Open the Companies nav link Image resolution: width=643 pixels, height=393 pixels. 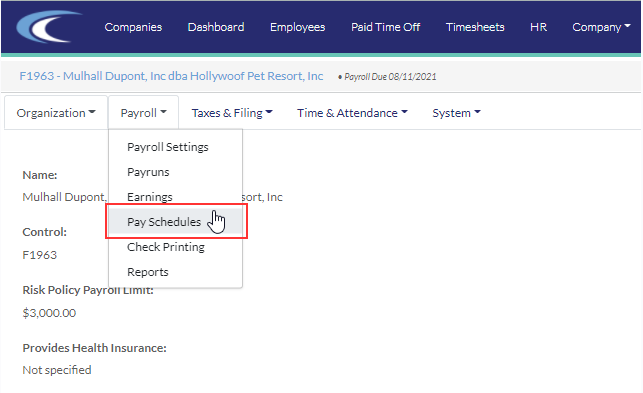coord(133,27)
